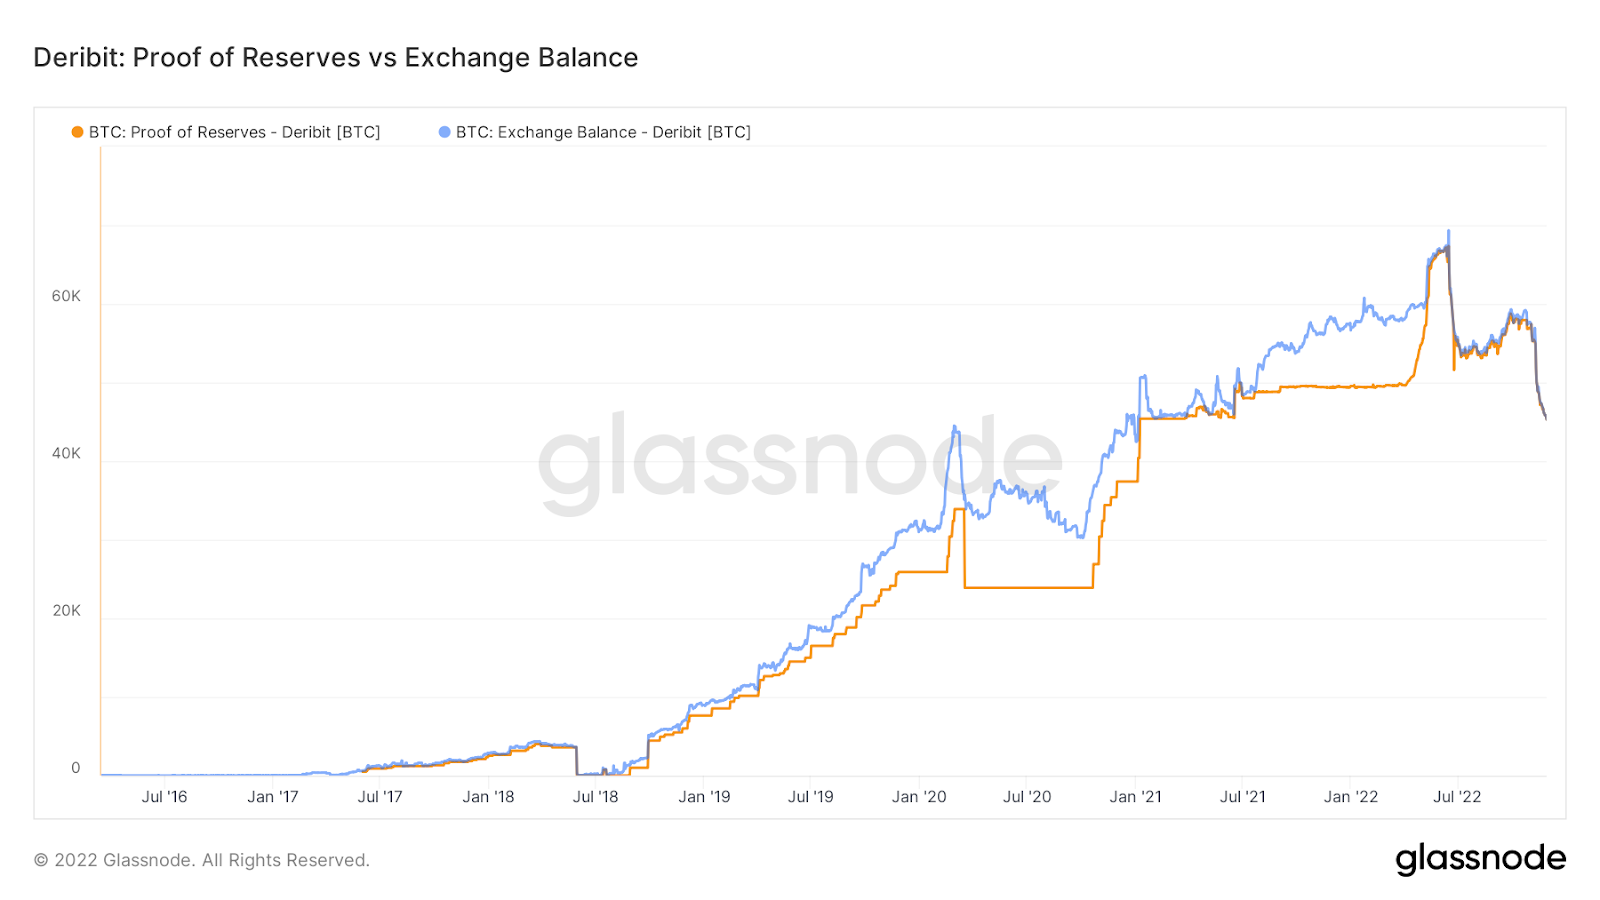Click the copyright Glassnode text at bottom left
Viewport: 1600px width, 900px height.
(x=202, y=860)
